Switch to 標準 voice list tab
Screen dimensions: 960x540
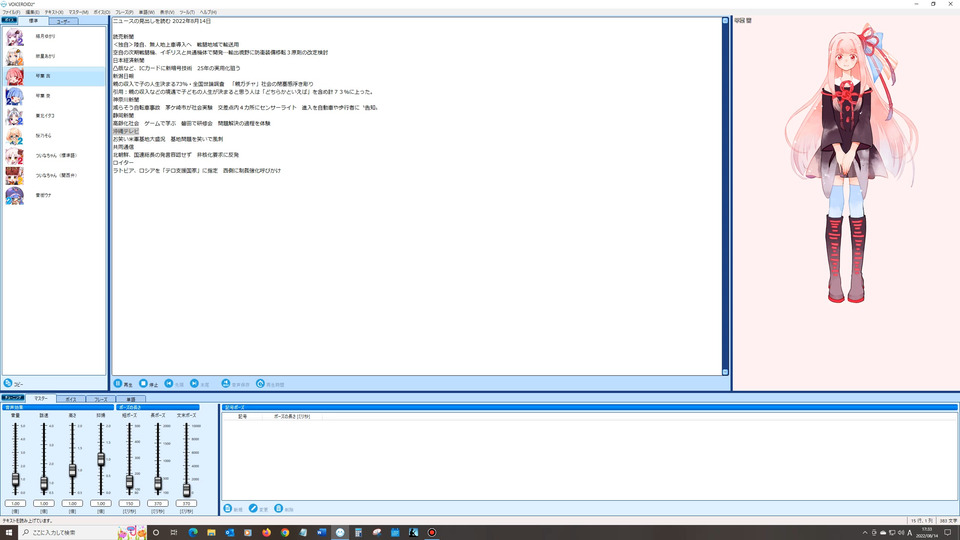click(33, 21)
